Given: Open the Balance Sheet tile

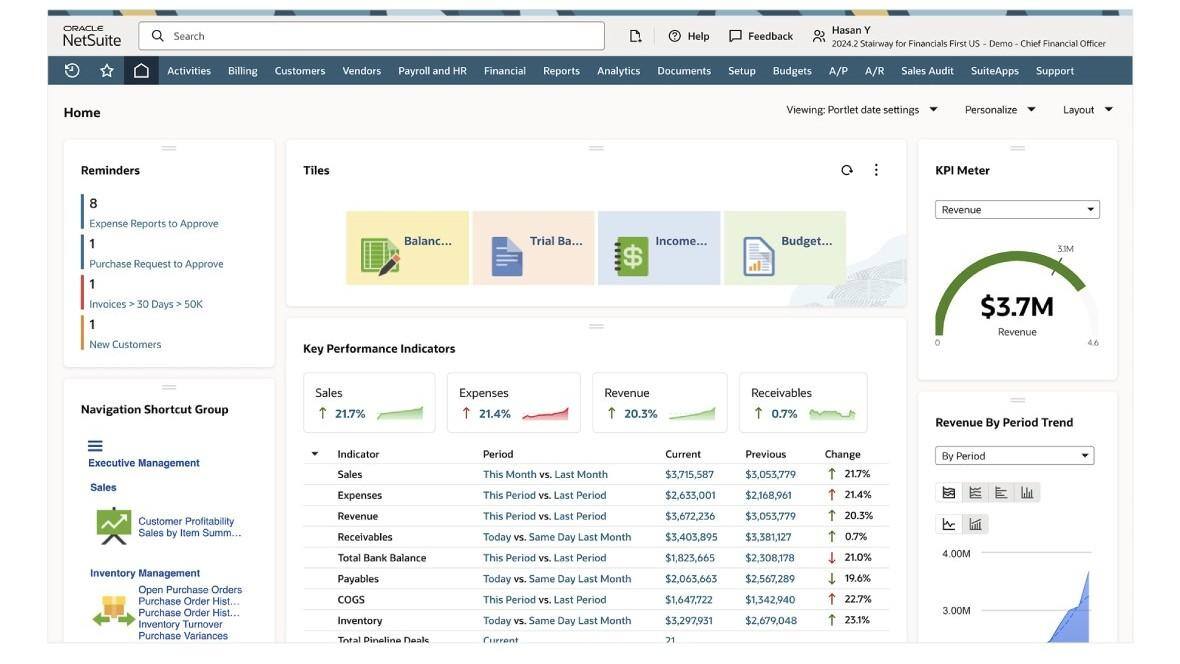Looking at the screenshot, I should (407, 248).
